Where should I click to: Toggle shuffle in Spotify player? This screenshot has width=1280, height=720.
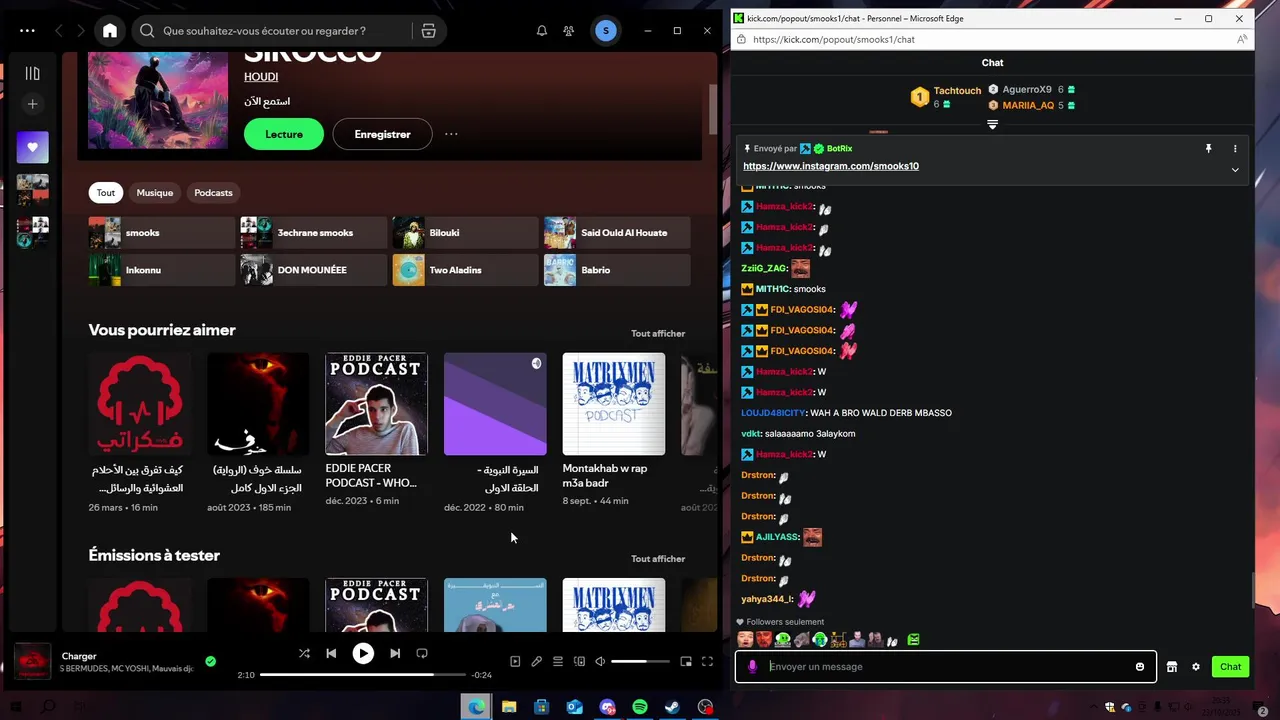[304, 653]
